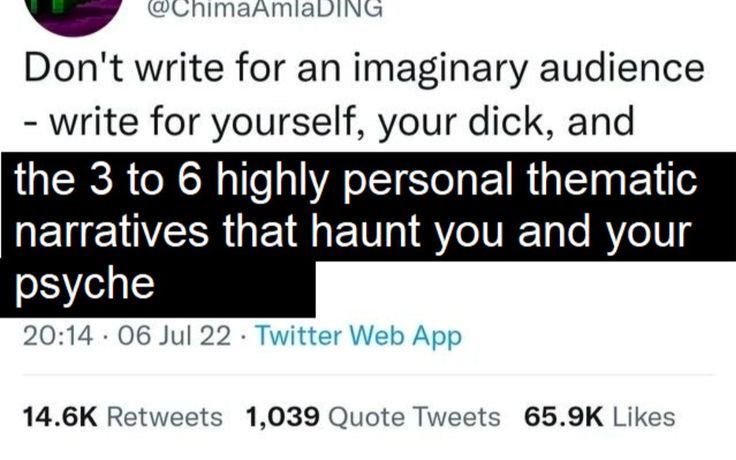Click the word "imaginary" in the tweet
This screenshot has width=736, height=460.
[x=441, y=69]
